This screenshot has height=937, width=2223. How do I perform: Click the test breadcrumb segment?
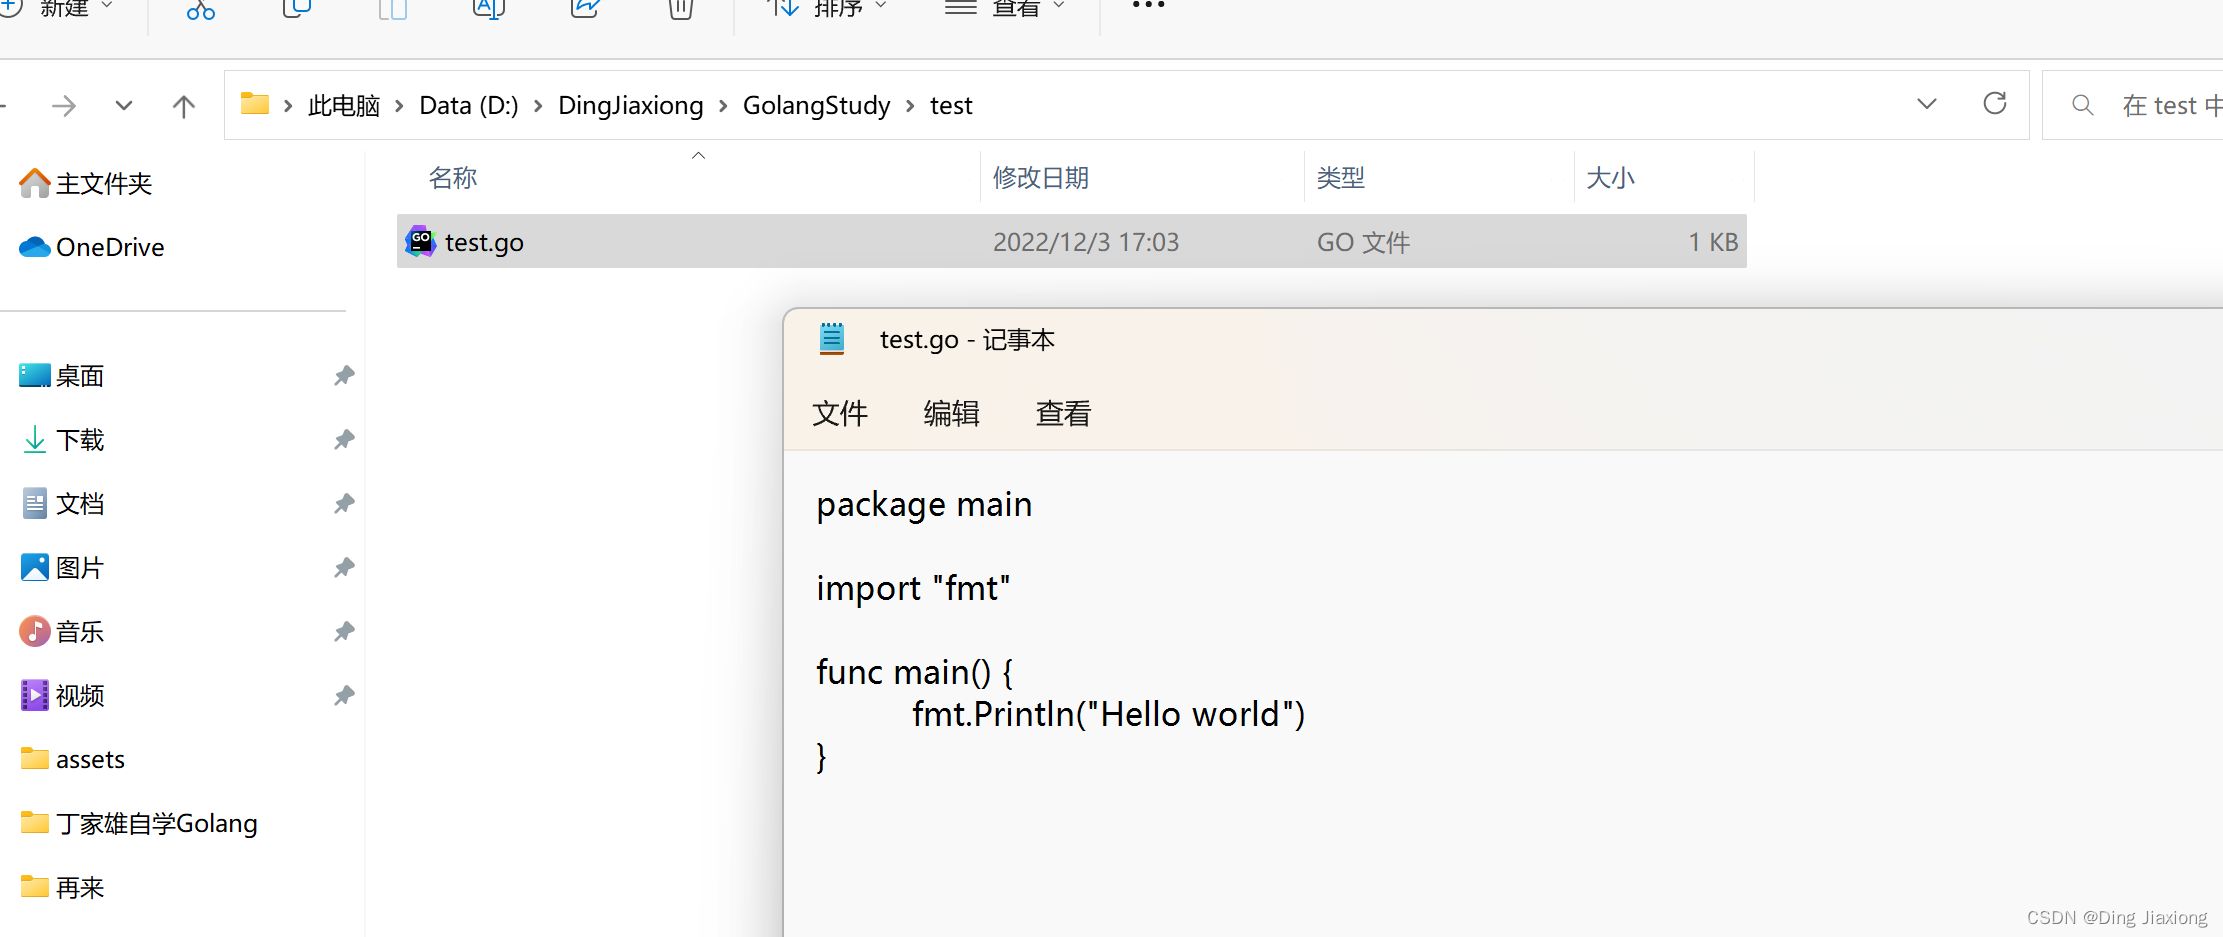click(951, 105)
